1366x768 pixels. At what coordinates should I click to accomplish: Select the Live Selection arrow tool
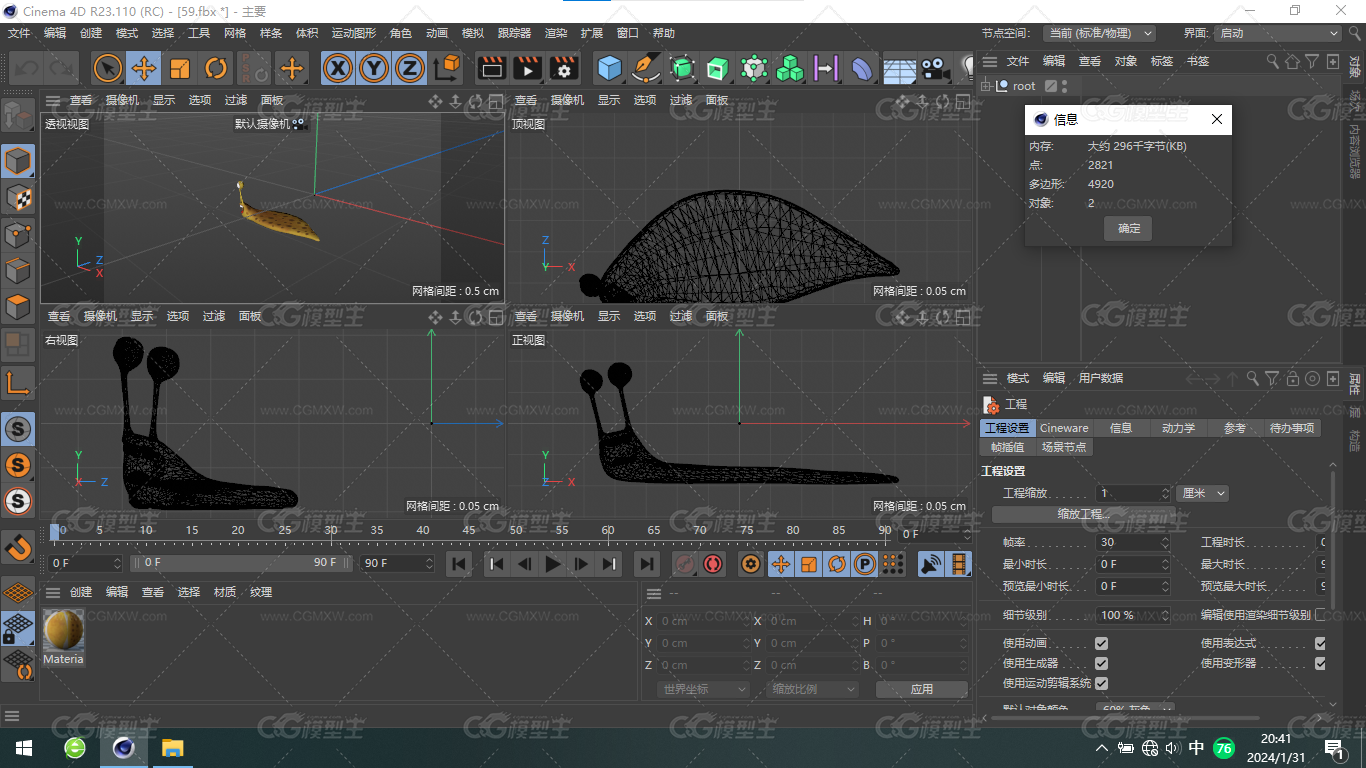pos(108,68)
